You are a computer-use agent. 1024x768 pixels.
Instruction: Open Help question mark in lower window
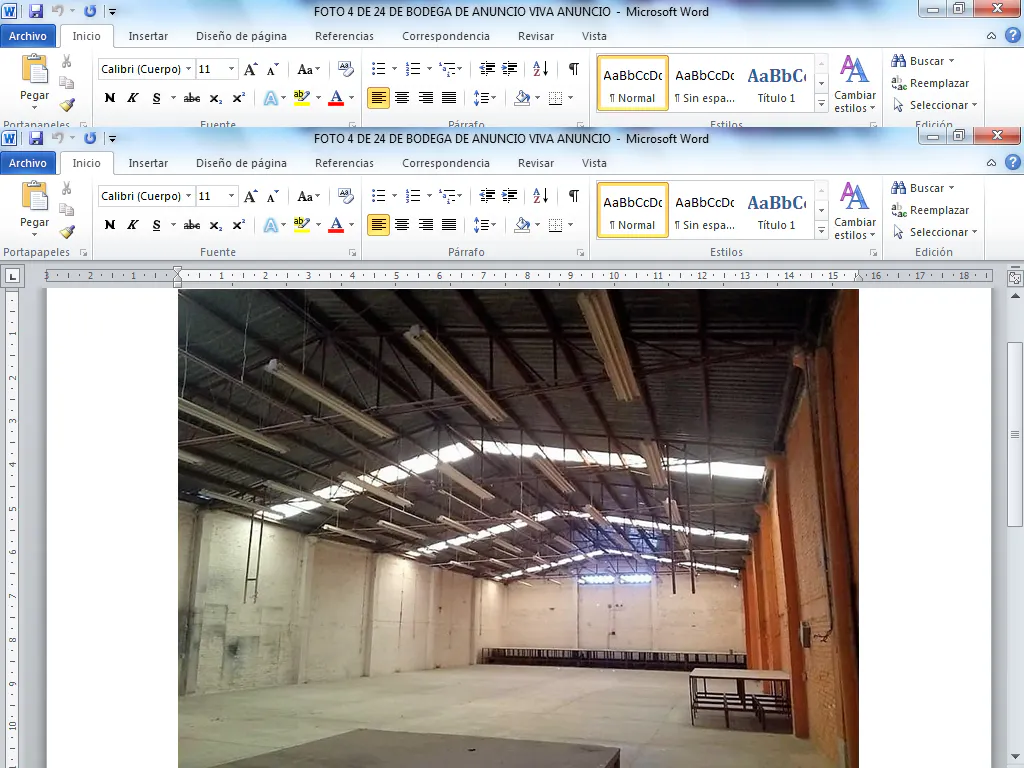pyautogui.click(x=1012, y=163)
